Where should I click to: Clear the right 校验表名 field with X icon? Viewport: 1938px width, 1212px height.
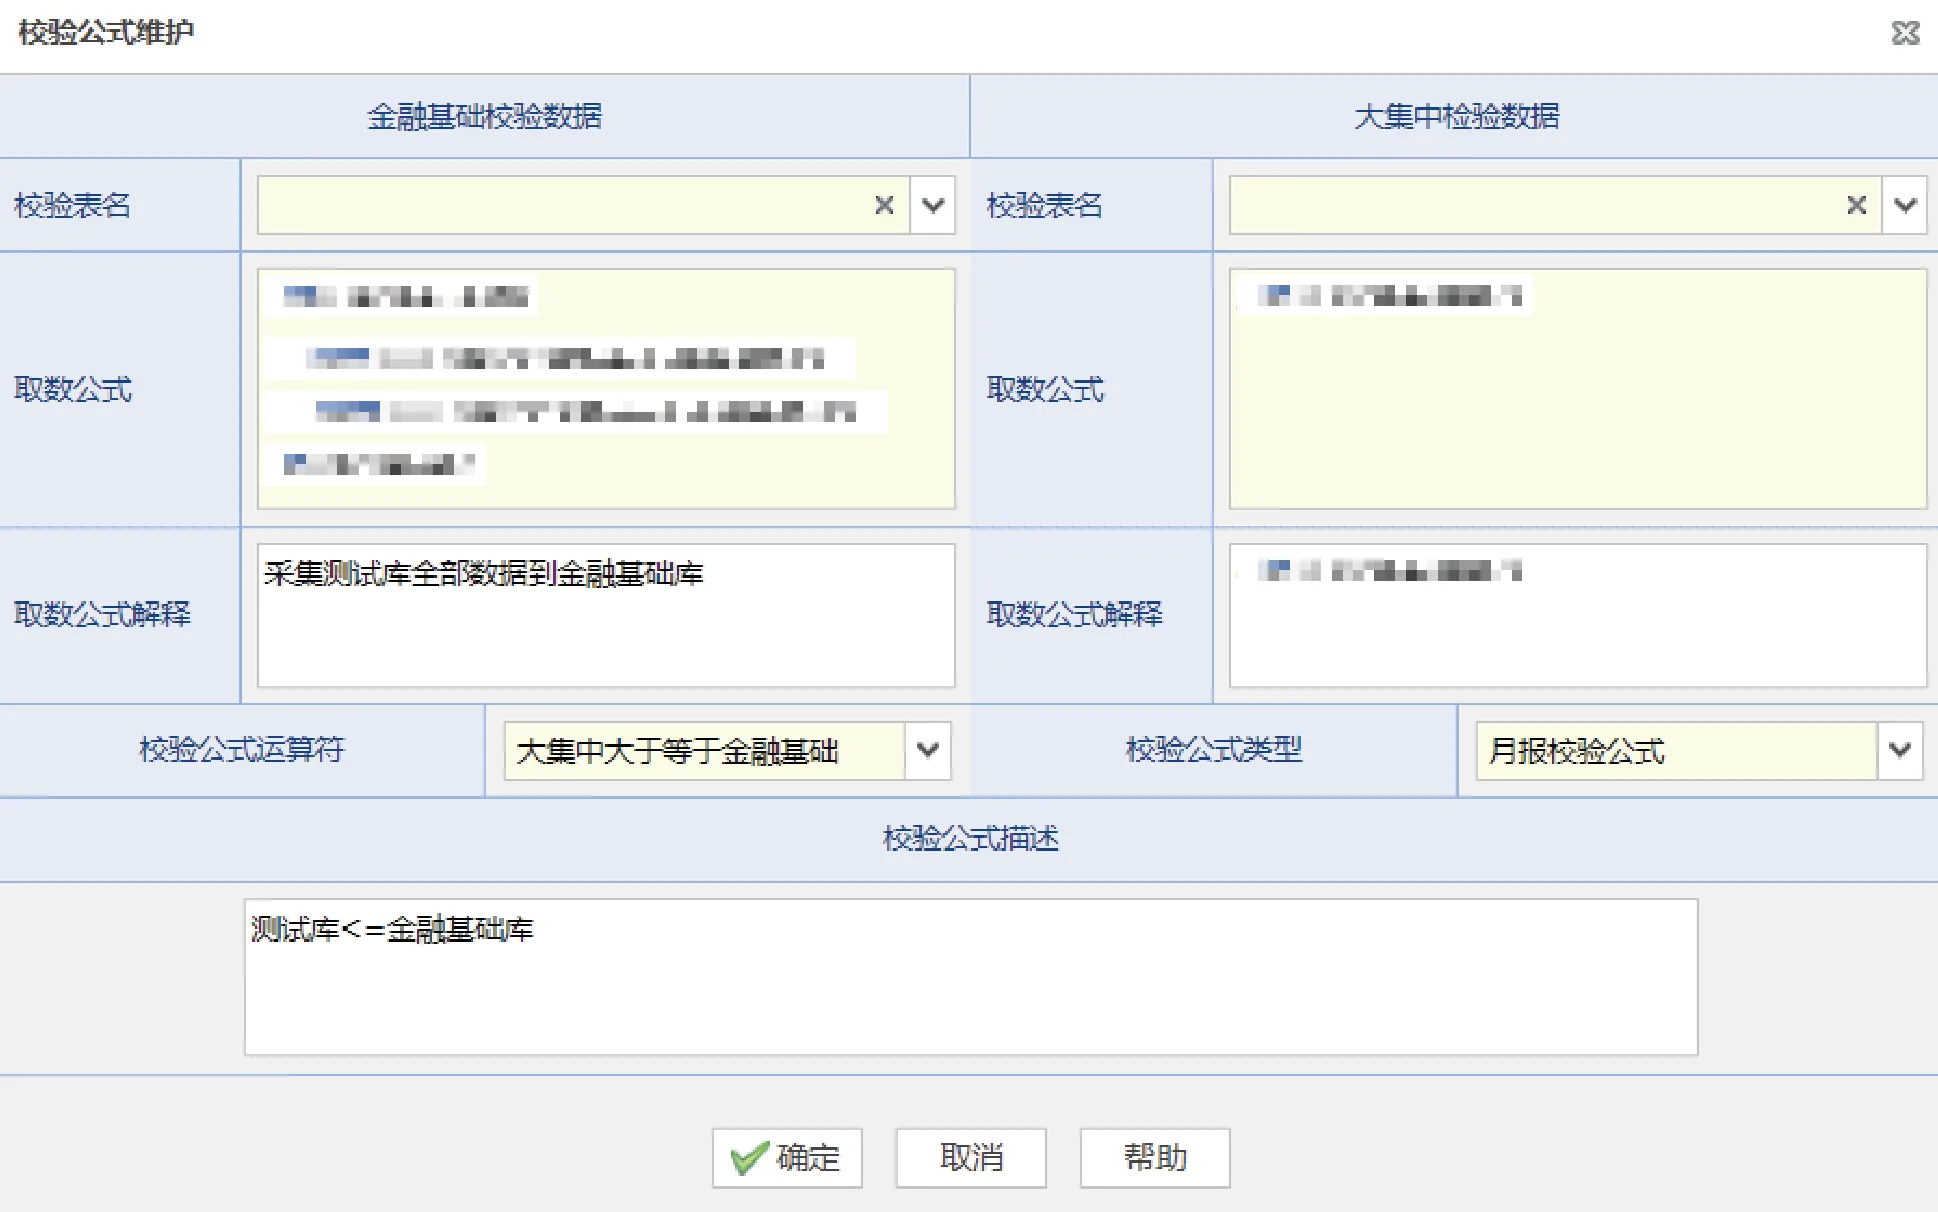click(x=1856, y=205)
